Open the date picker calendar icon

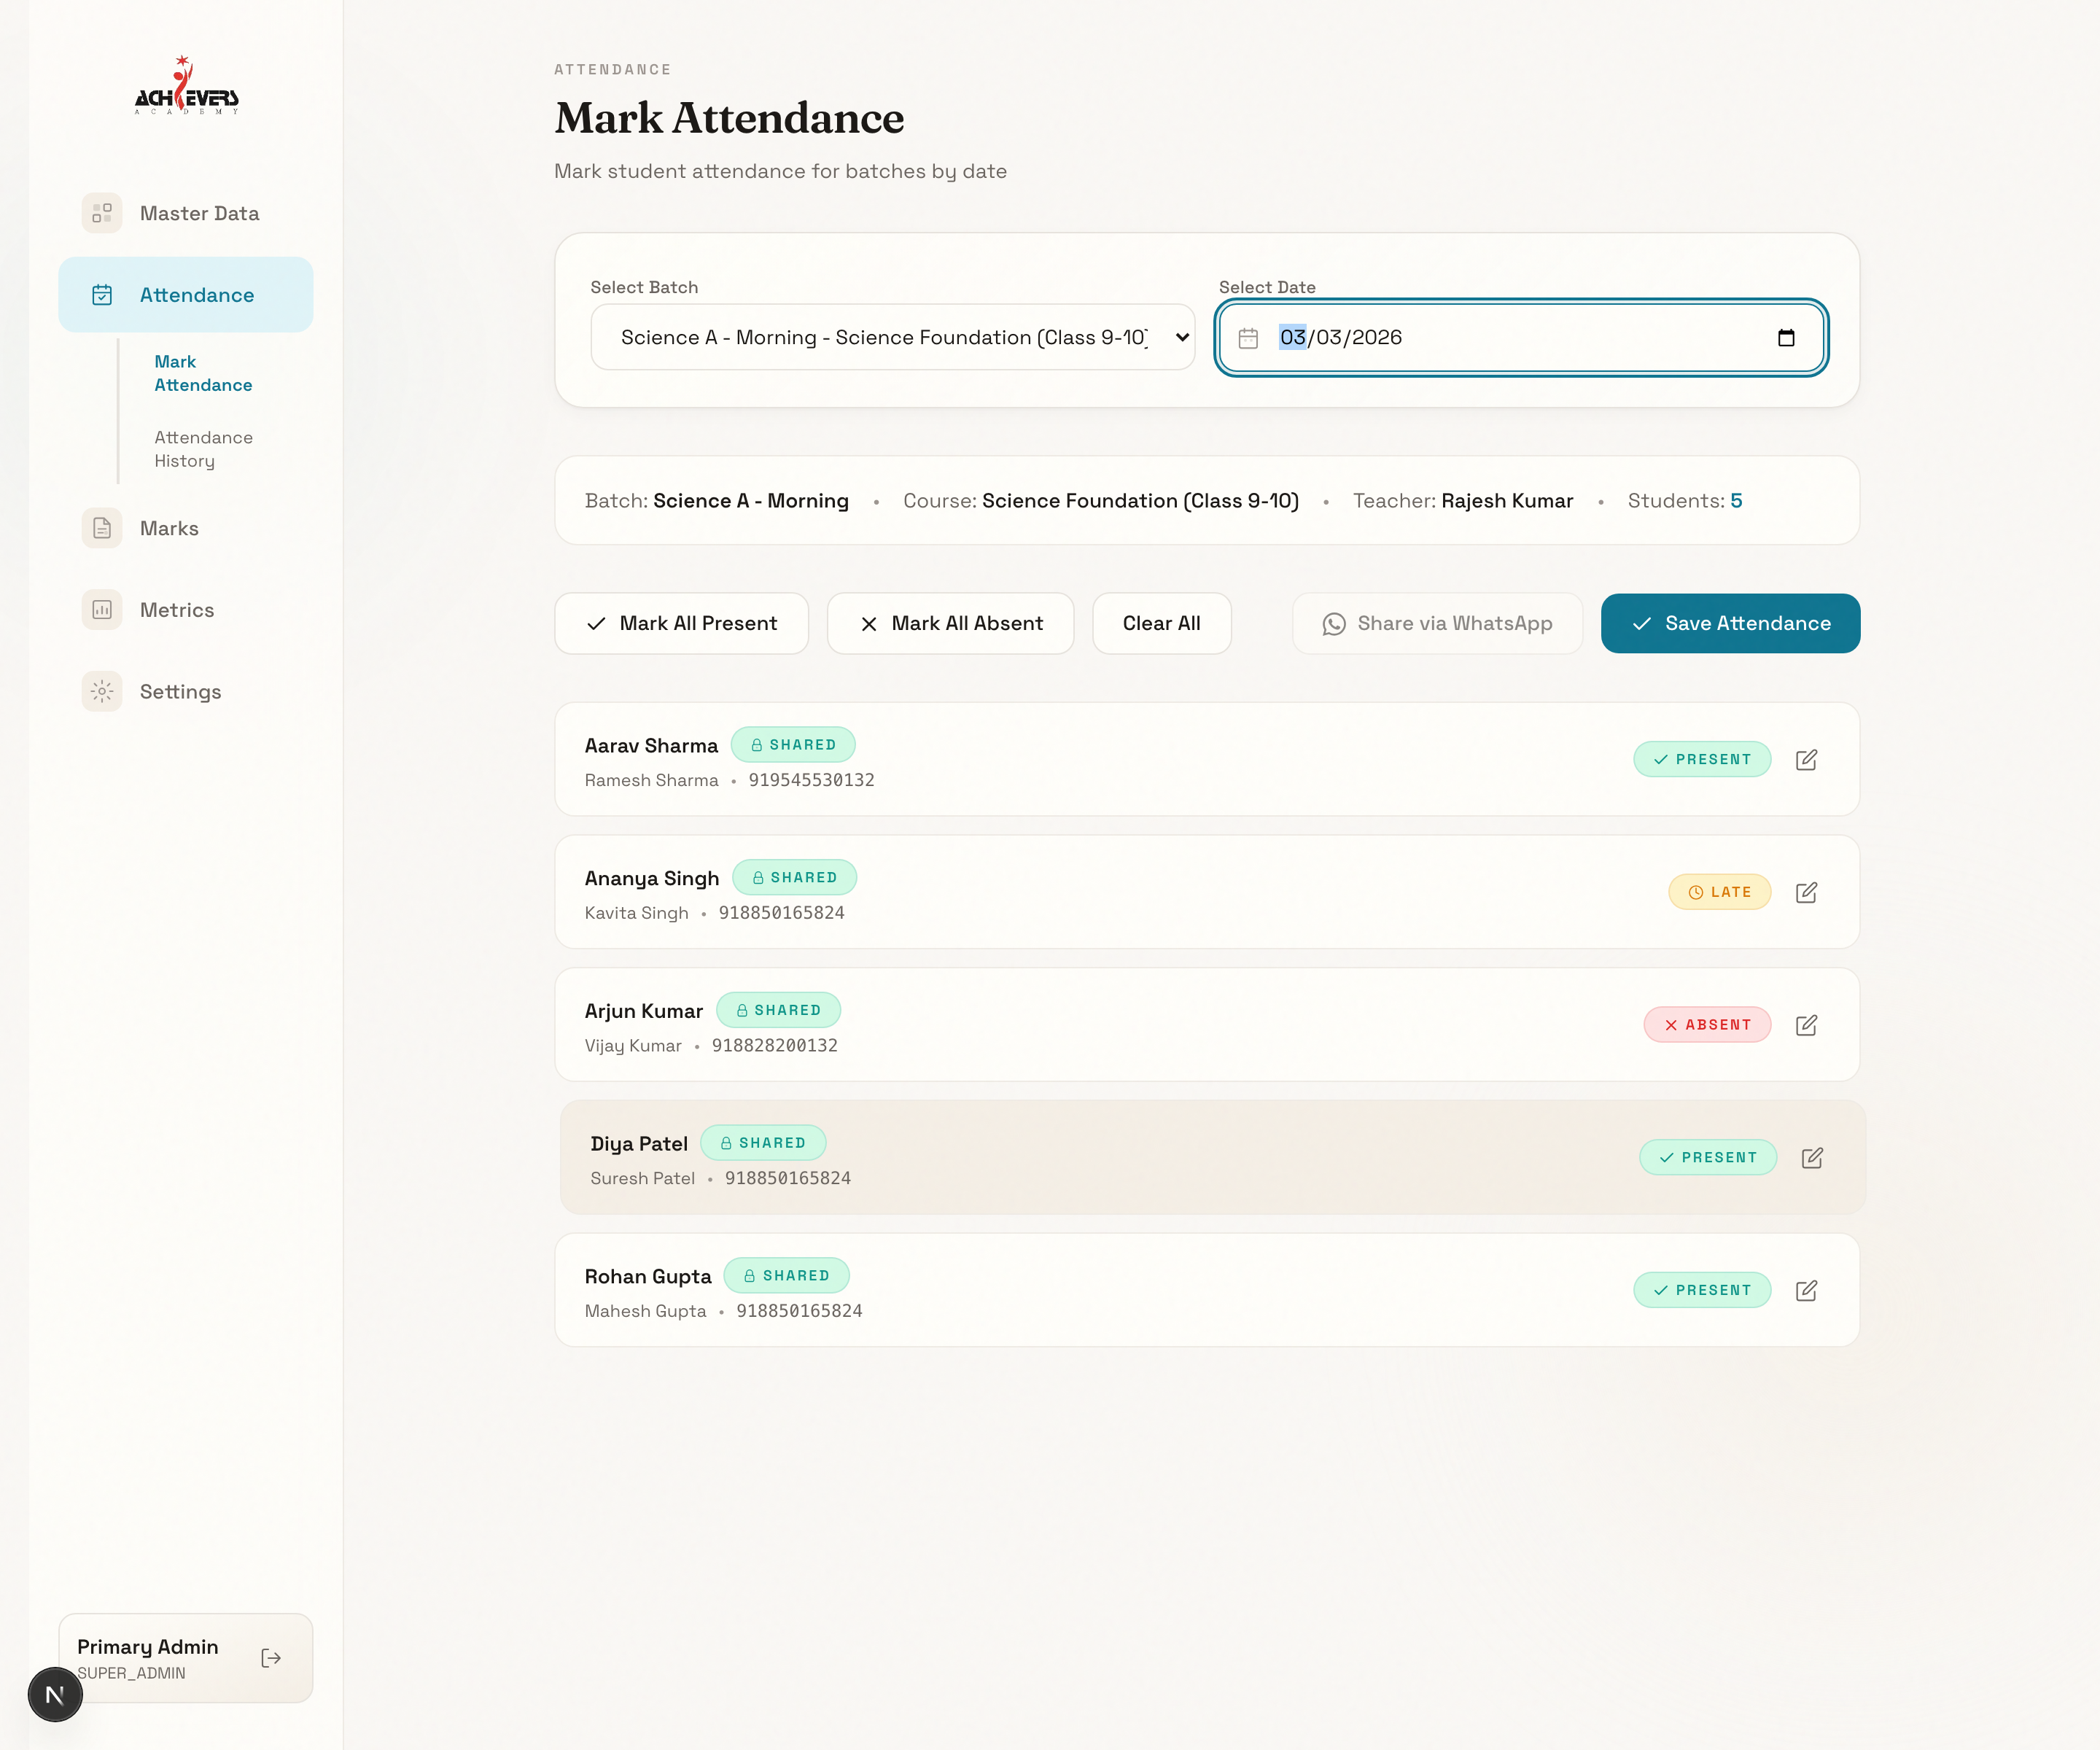tap(1786, 338)
